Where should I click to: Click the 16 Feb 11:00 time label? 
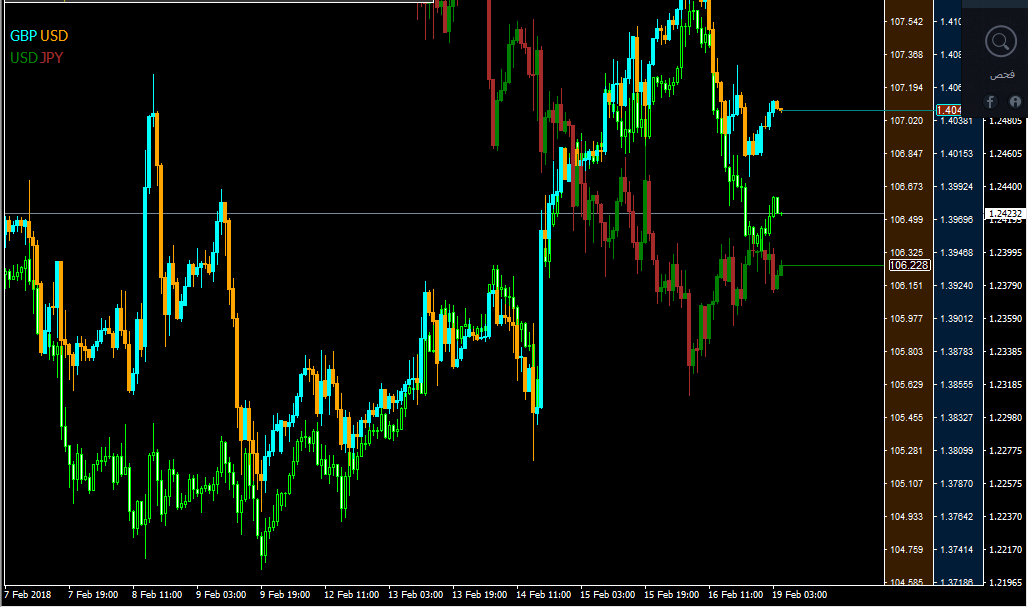[x=736, y=595]
